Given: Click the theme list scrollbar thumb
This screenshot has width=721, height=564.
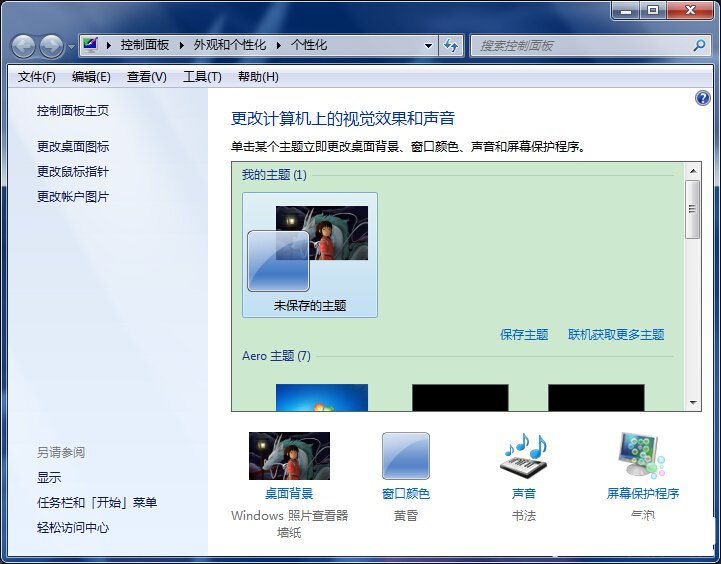Looking at the screenshot, I should [692, 210].
